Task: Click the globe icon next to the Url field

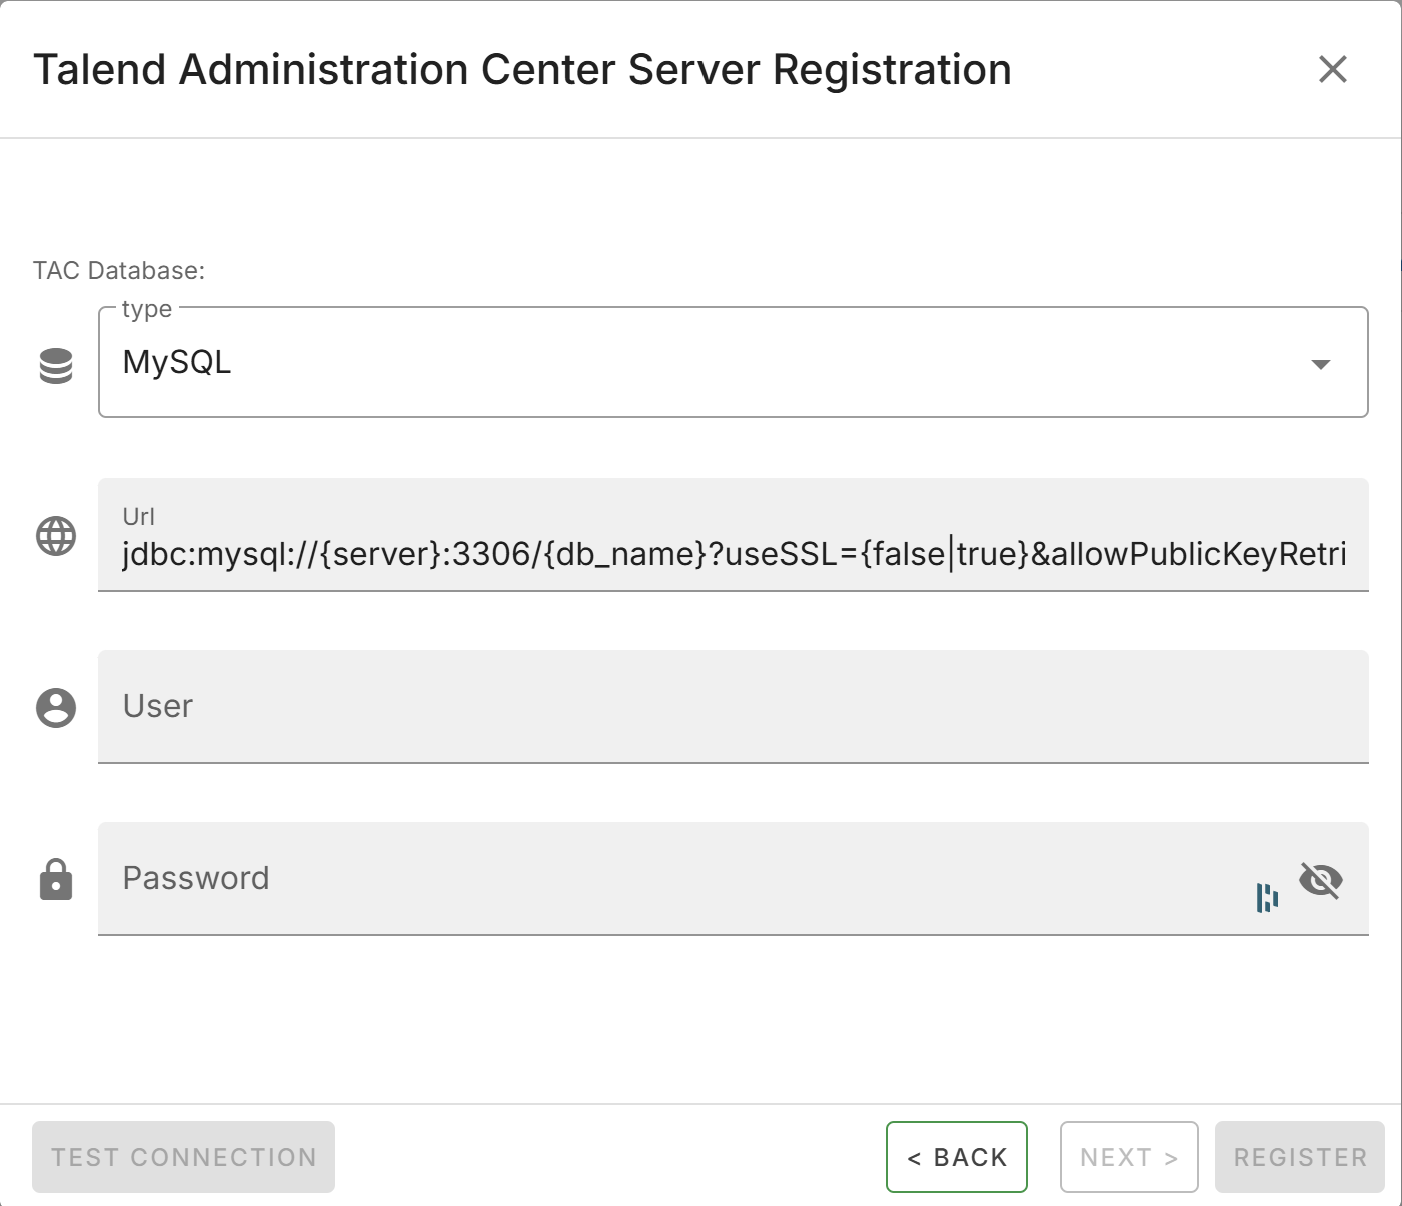Action: (x=55, y=536)
